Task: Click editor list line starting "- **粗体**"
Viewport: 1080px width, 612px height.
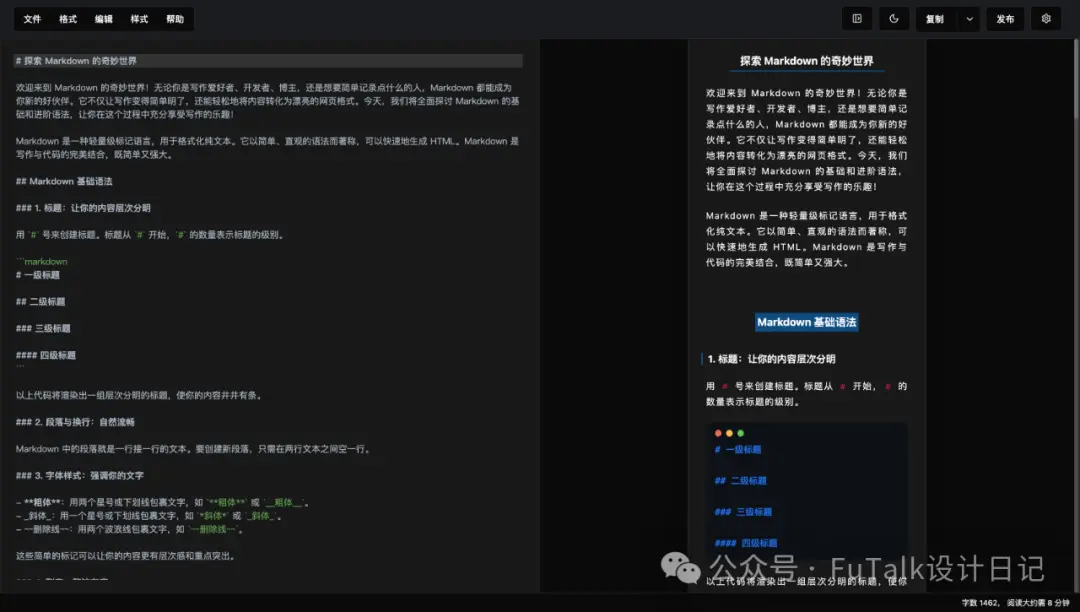Action: 163,503
